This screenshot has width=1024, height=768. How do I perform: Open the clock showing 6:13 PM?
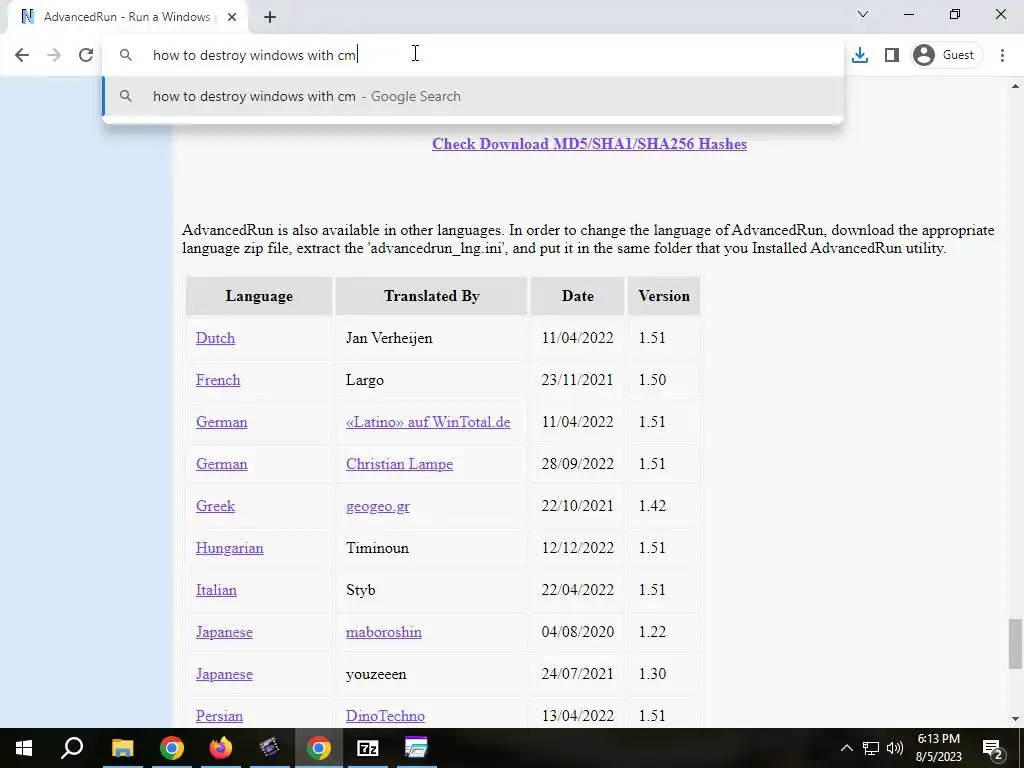click(x=938, y=748)
